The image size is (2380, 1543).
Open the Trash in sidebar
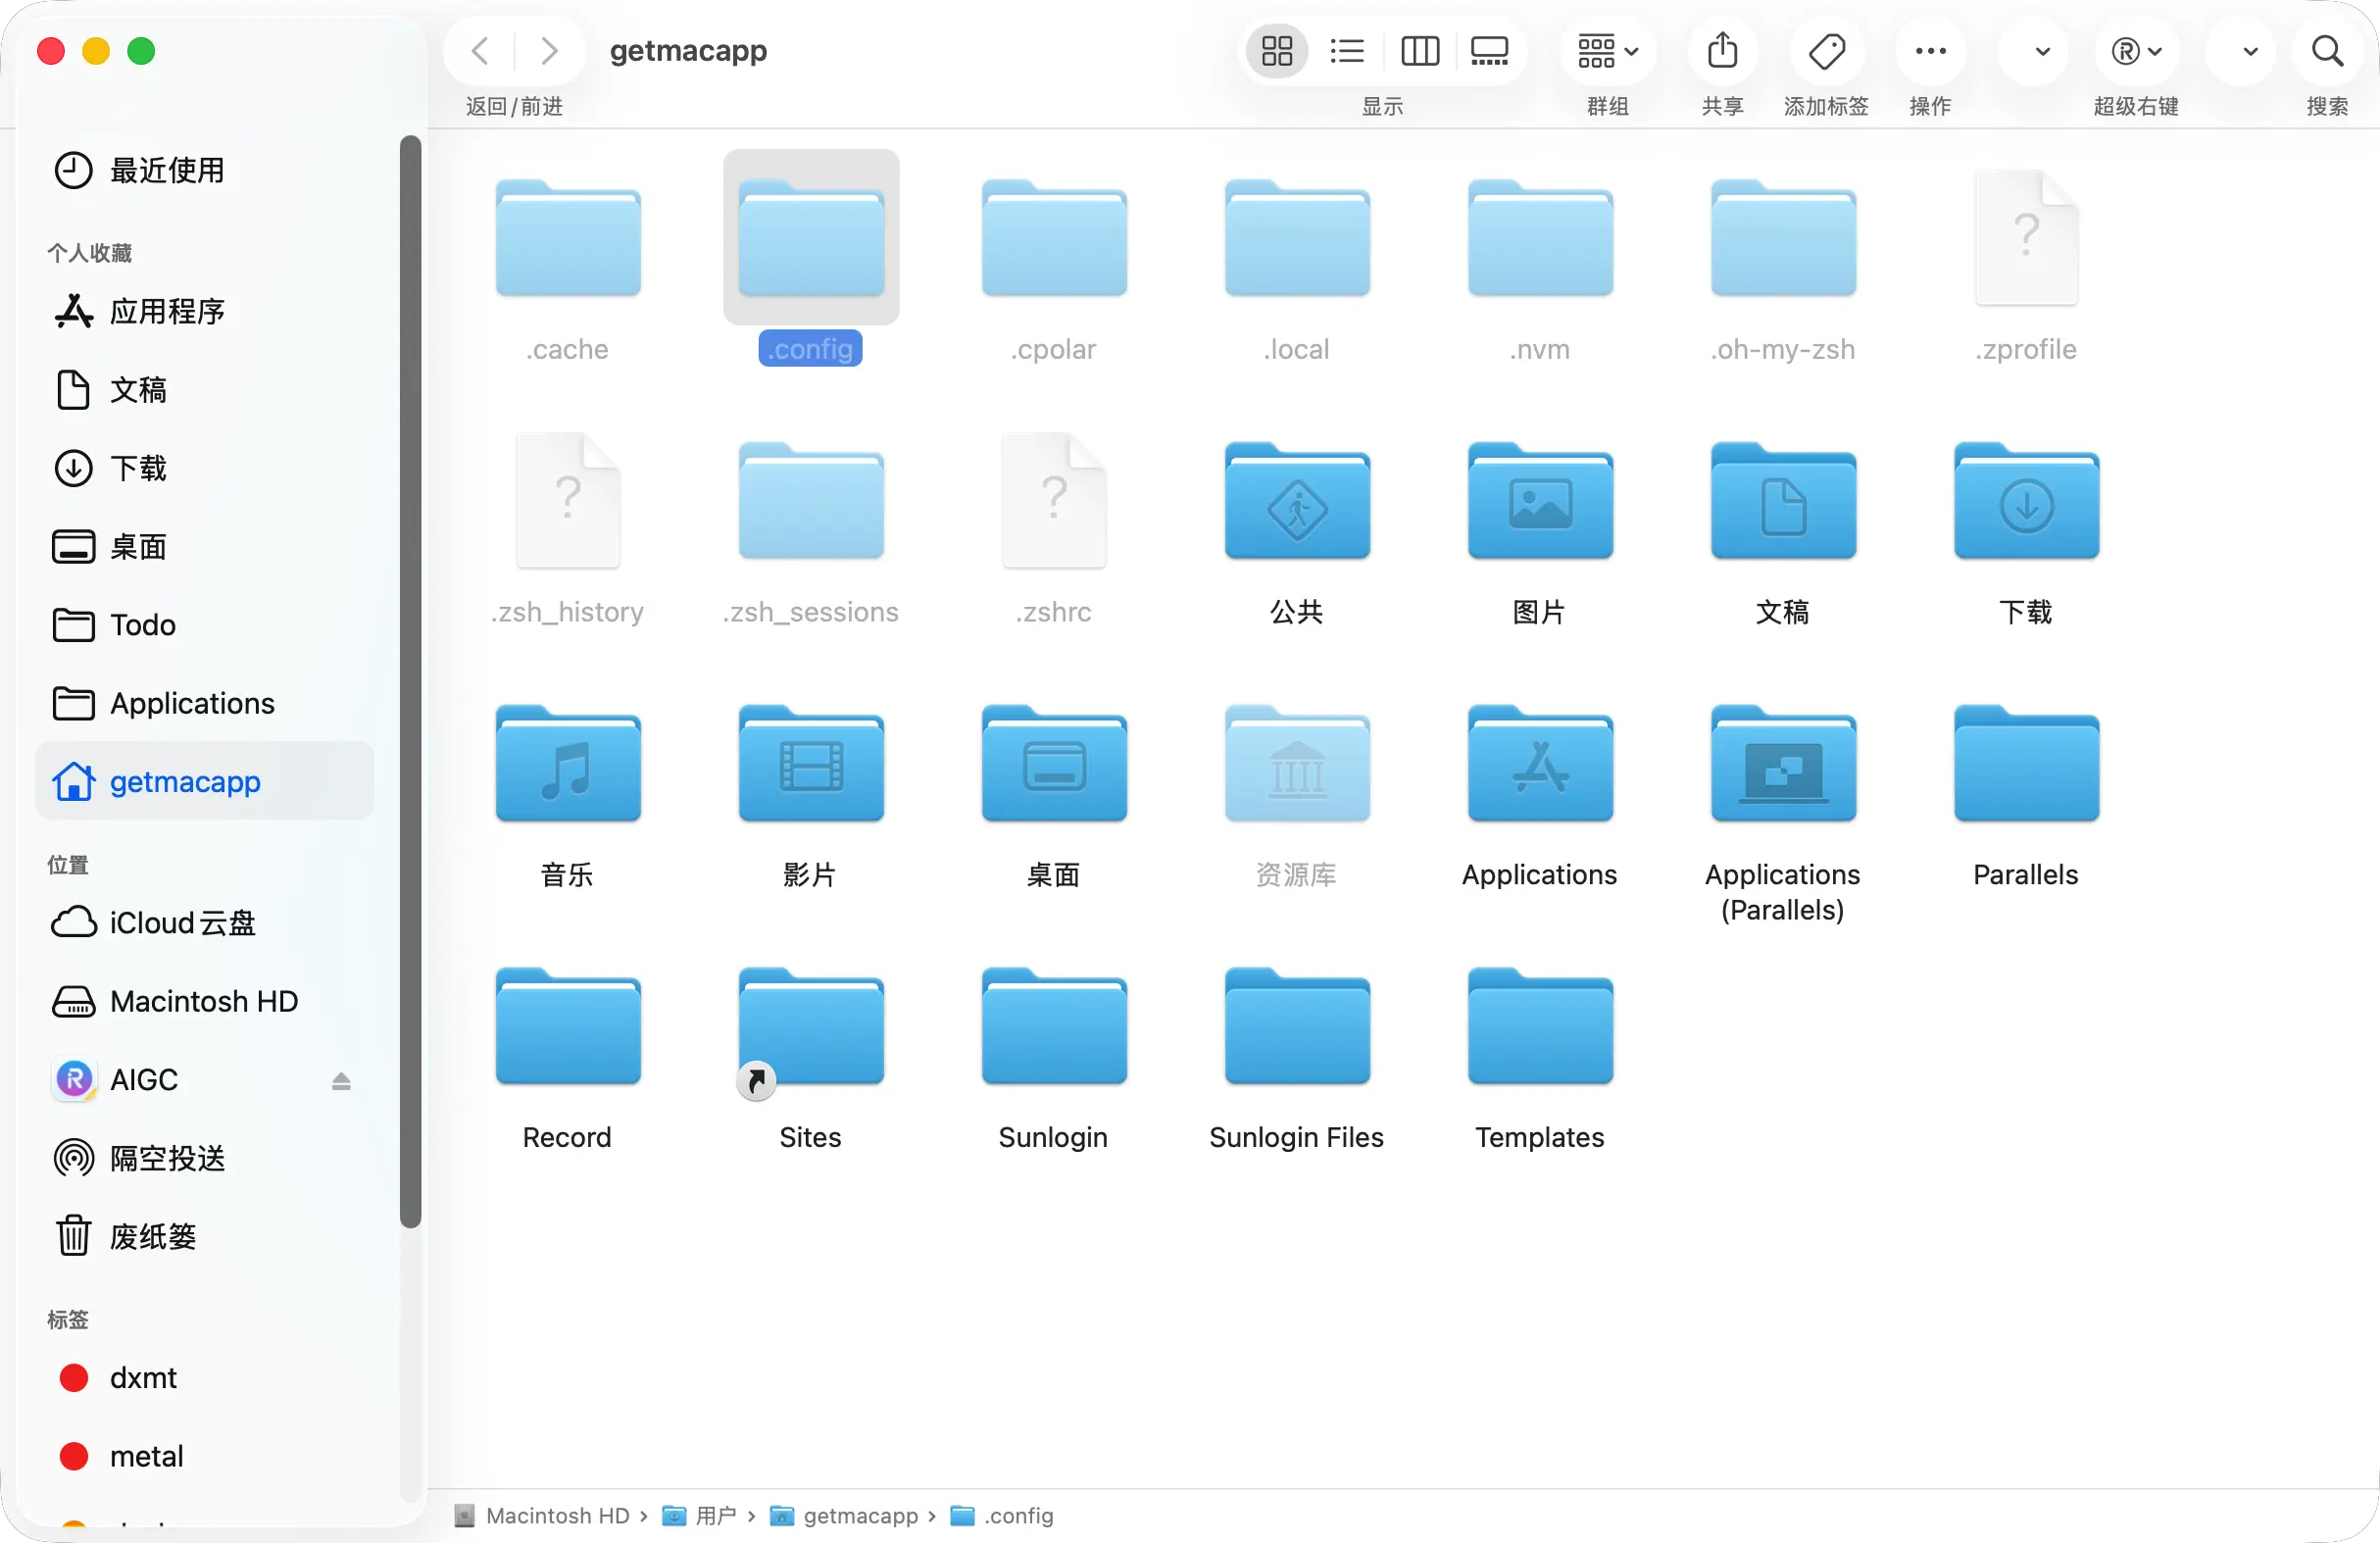(152, 1237)
